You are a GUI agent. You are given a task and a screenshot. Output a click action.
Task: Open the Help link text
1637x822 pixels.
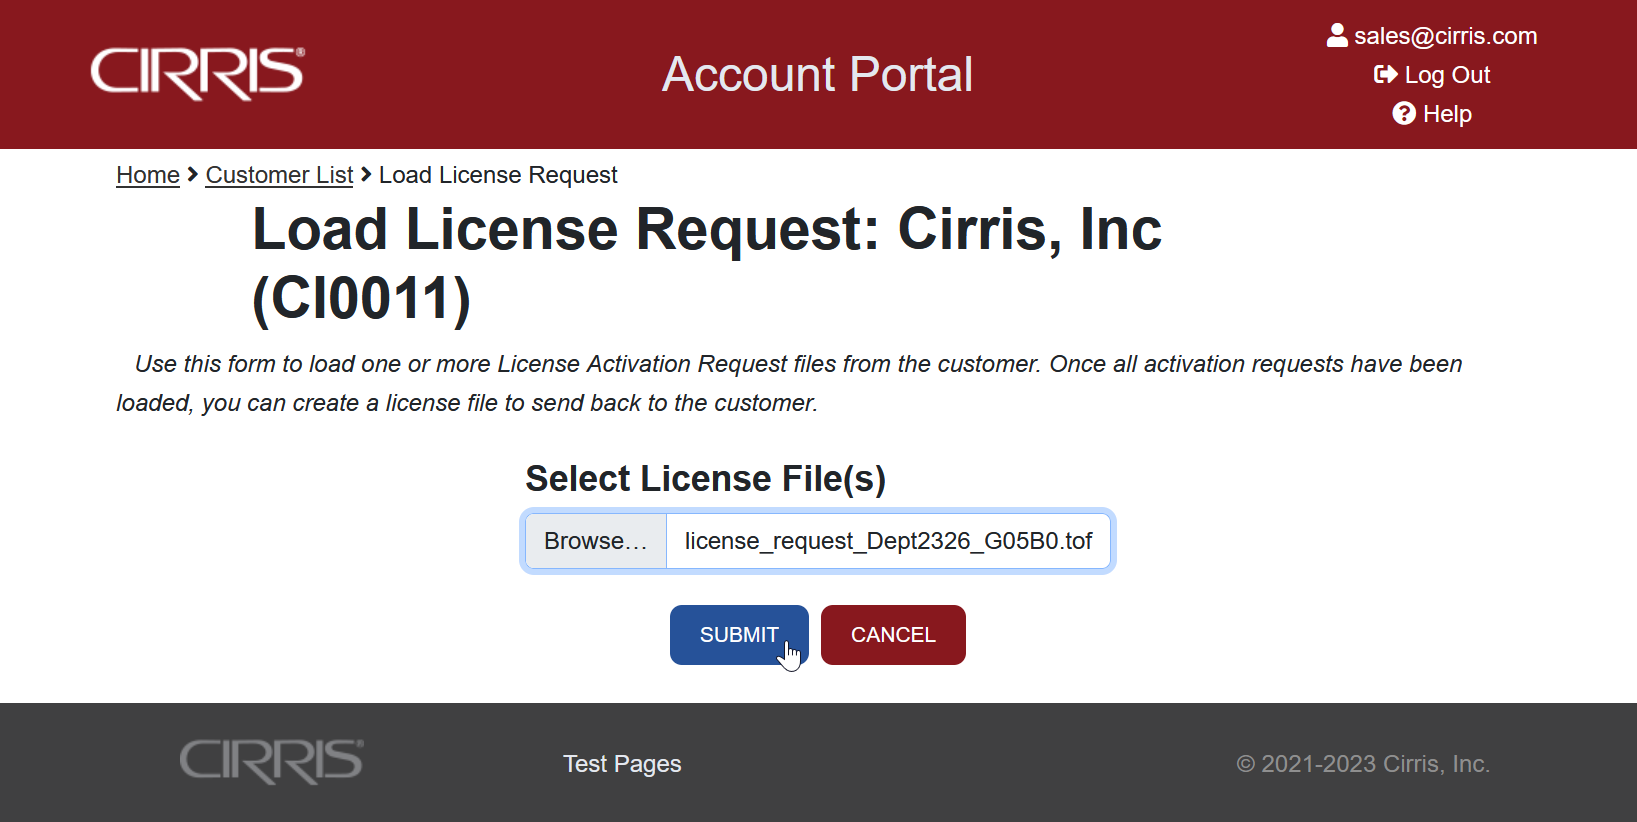pos(1447,114)
